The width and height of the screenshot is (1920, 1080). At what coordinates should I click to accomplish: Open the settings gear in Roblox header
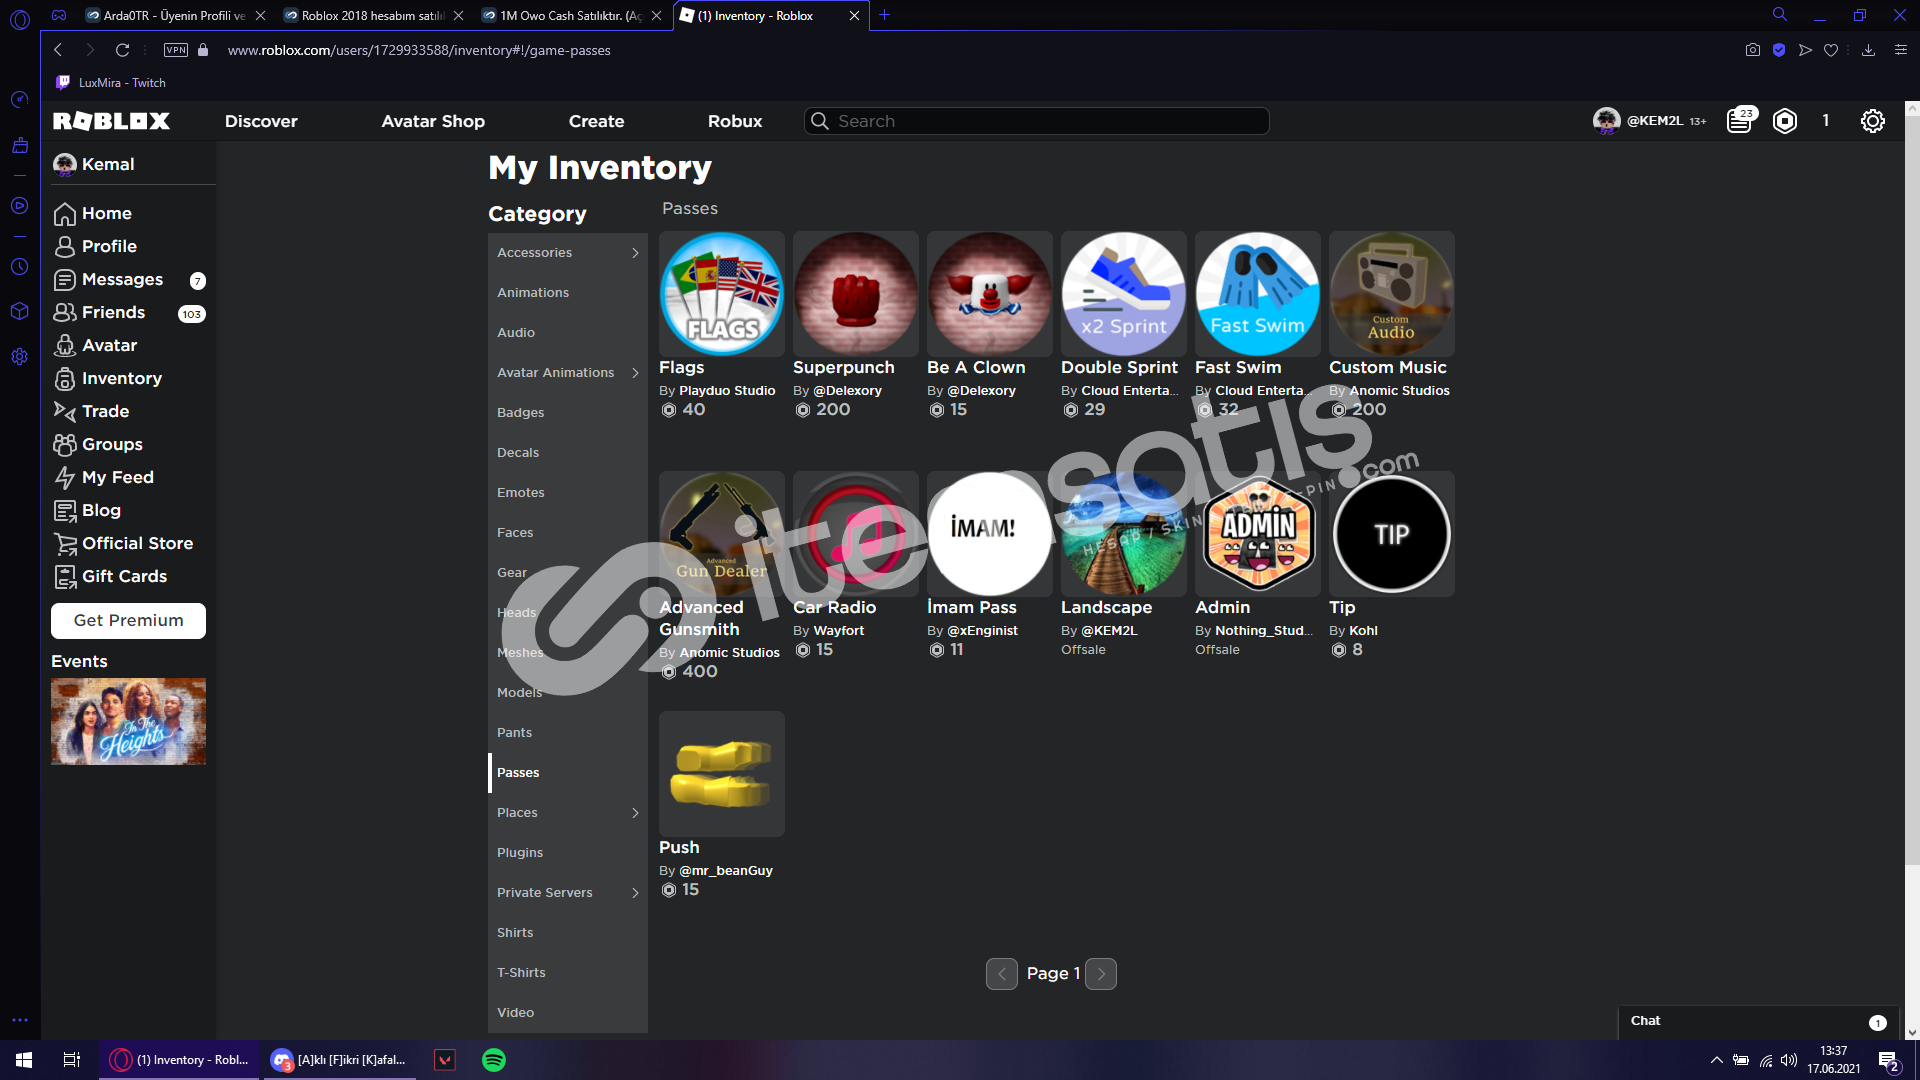coord(1873,121)
